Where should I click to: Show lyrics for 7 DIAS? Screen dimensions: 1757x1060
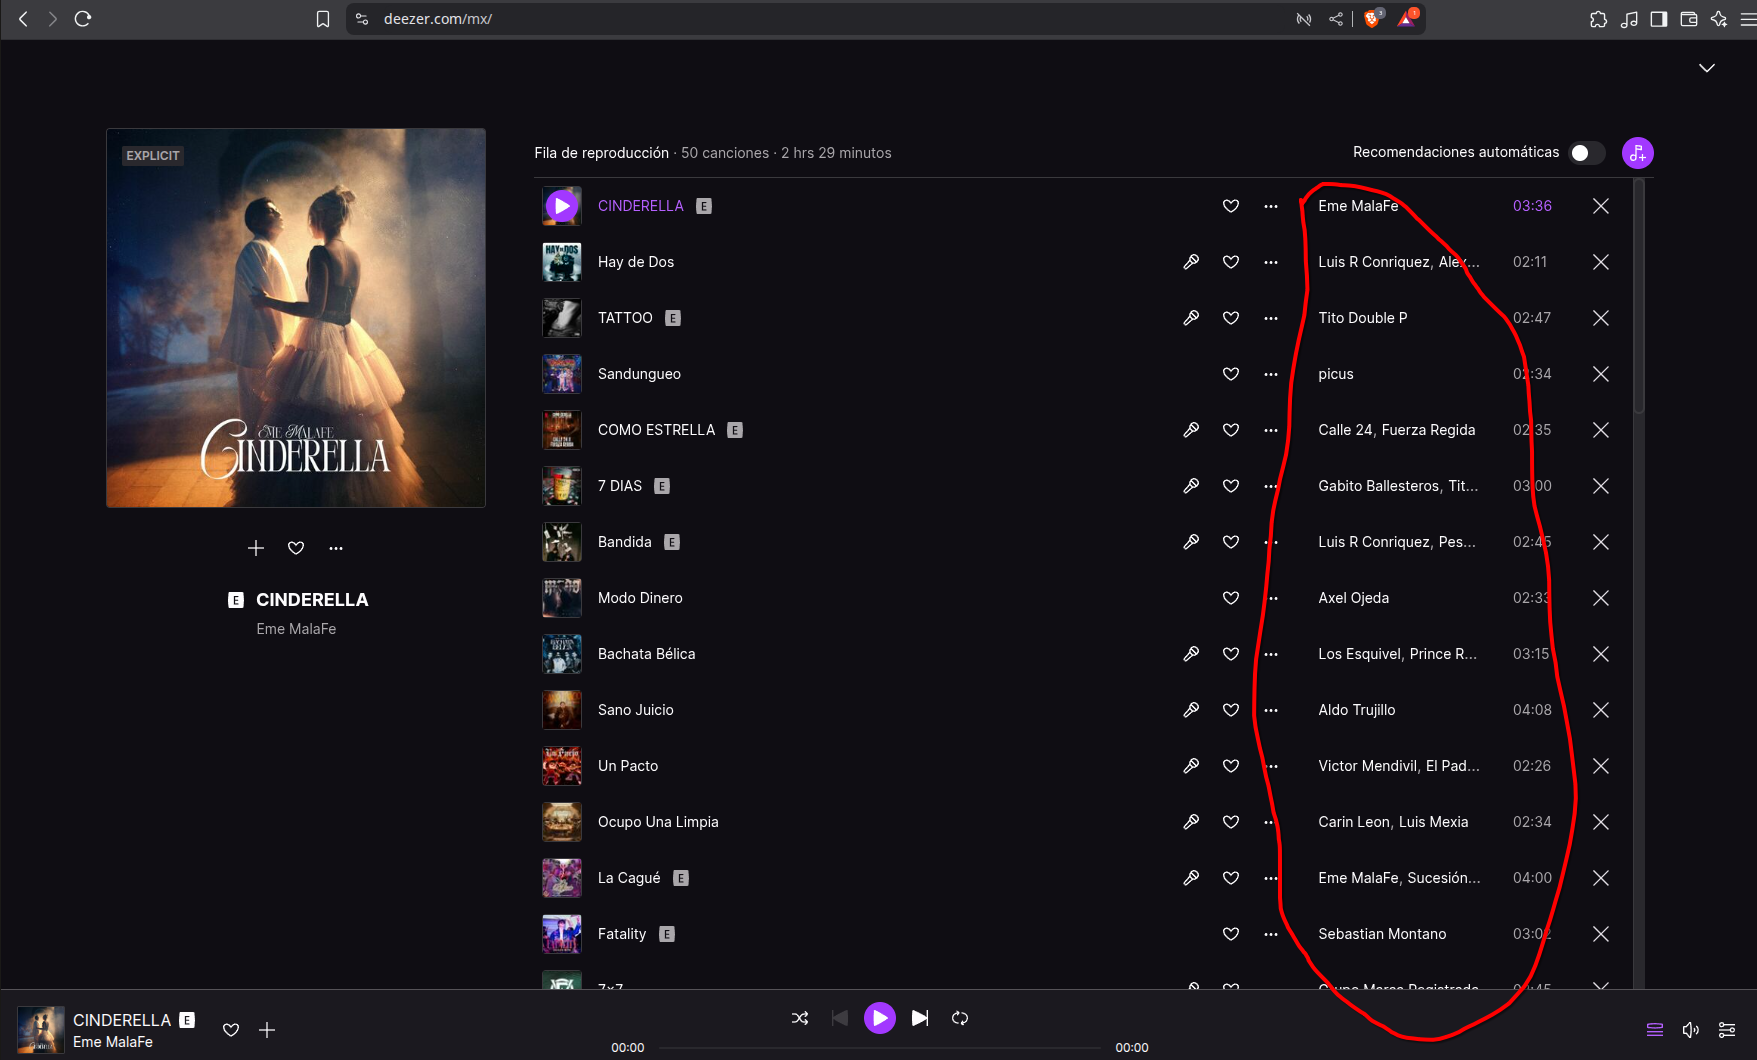point(1191,486)
